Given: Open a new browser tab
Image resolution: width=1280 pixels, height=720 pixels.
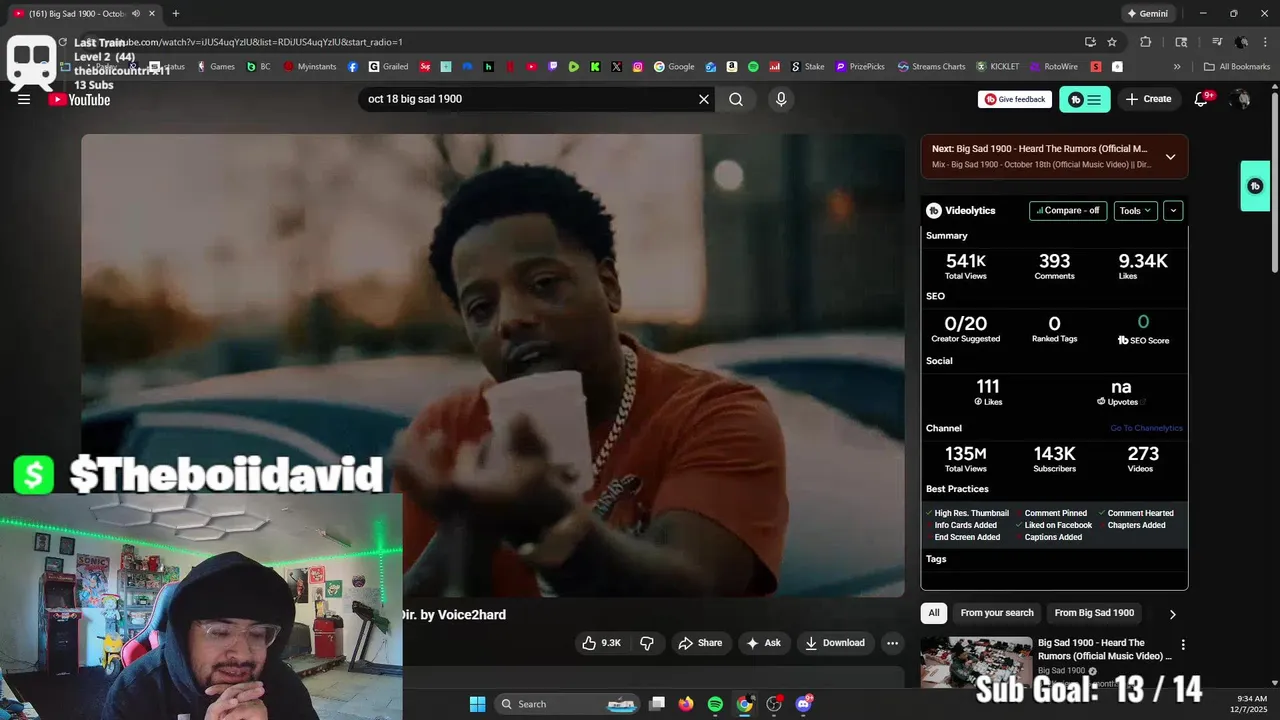Looking at the screenshot, I should (176, 14).
